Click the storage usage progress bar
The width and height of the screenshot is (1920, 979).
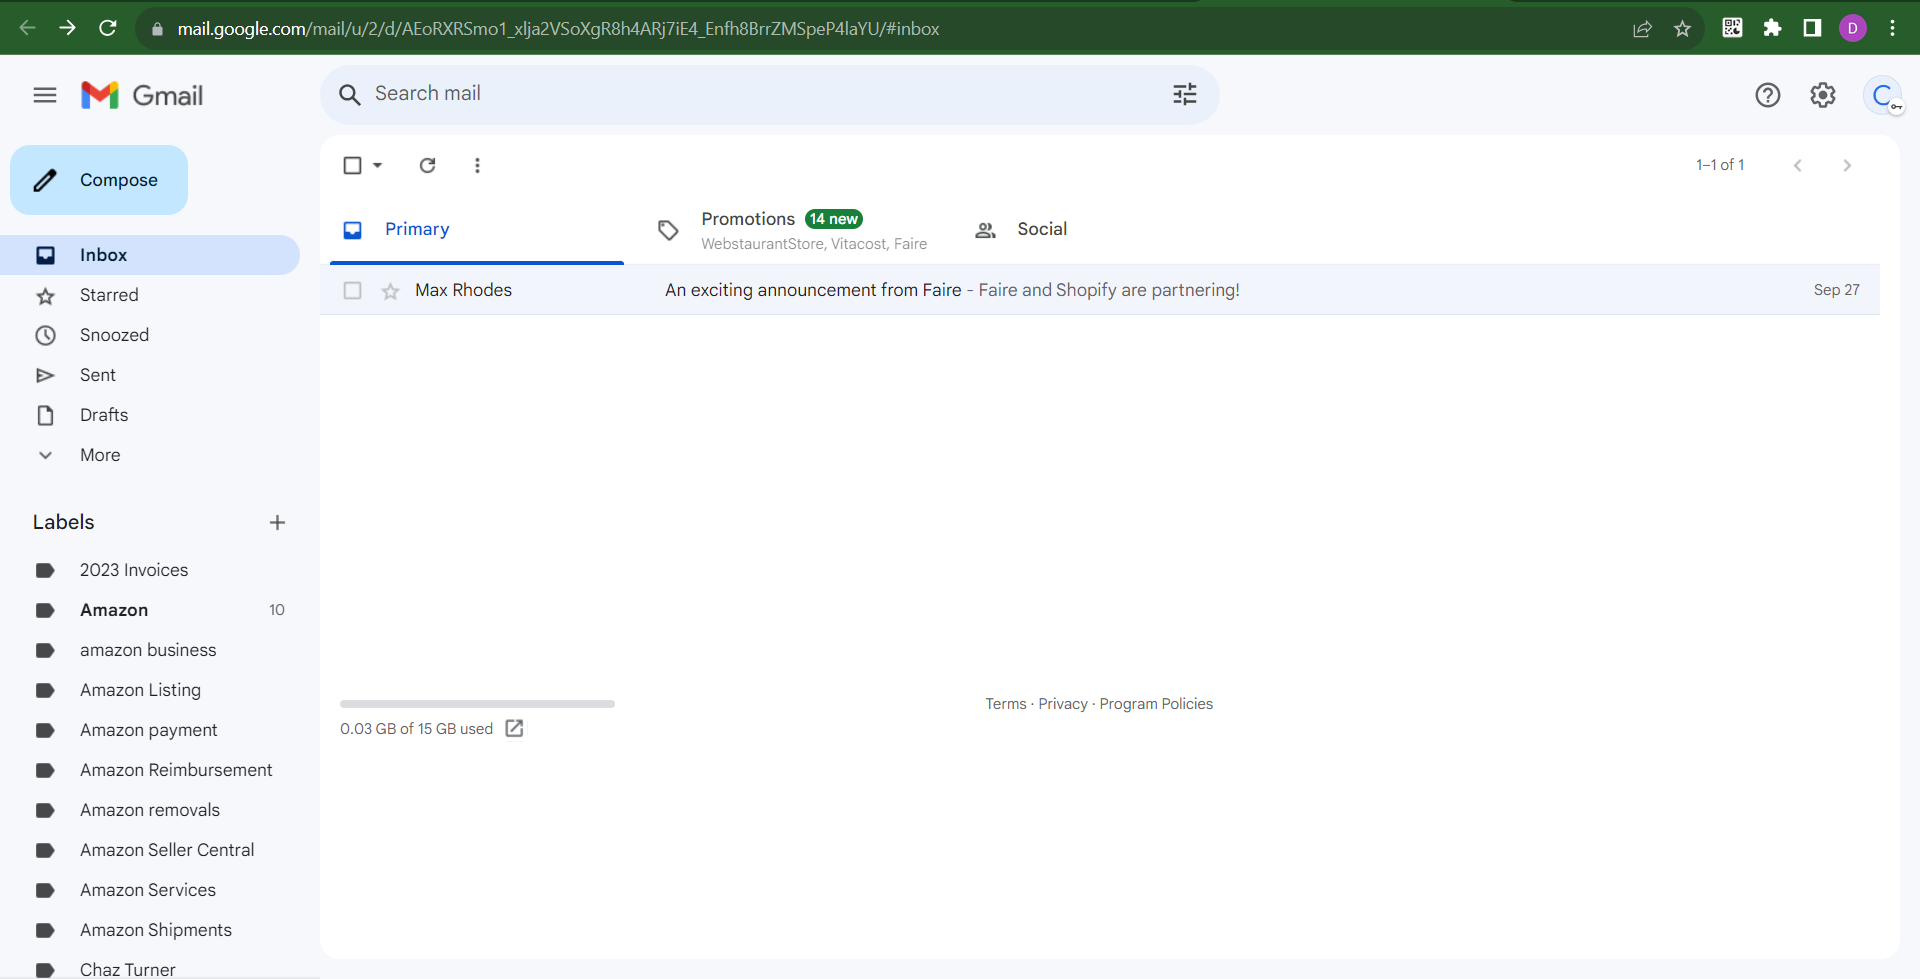pos(477,704)
